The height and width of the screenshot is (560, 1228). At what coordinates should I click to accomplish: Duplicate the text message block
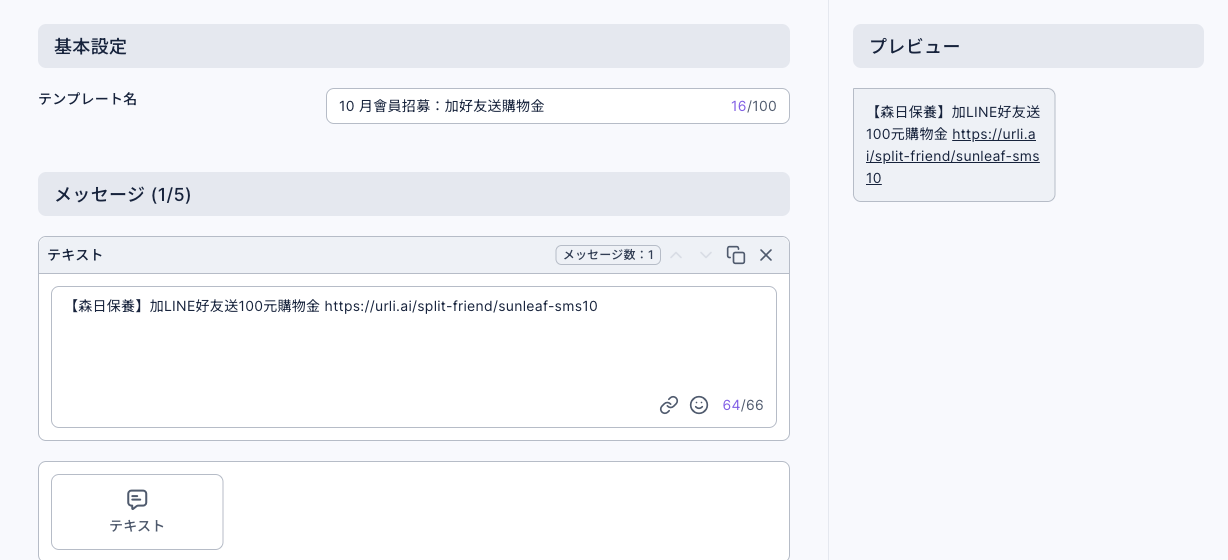click(x=736, y=255)
